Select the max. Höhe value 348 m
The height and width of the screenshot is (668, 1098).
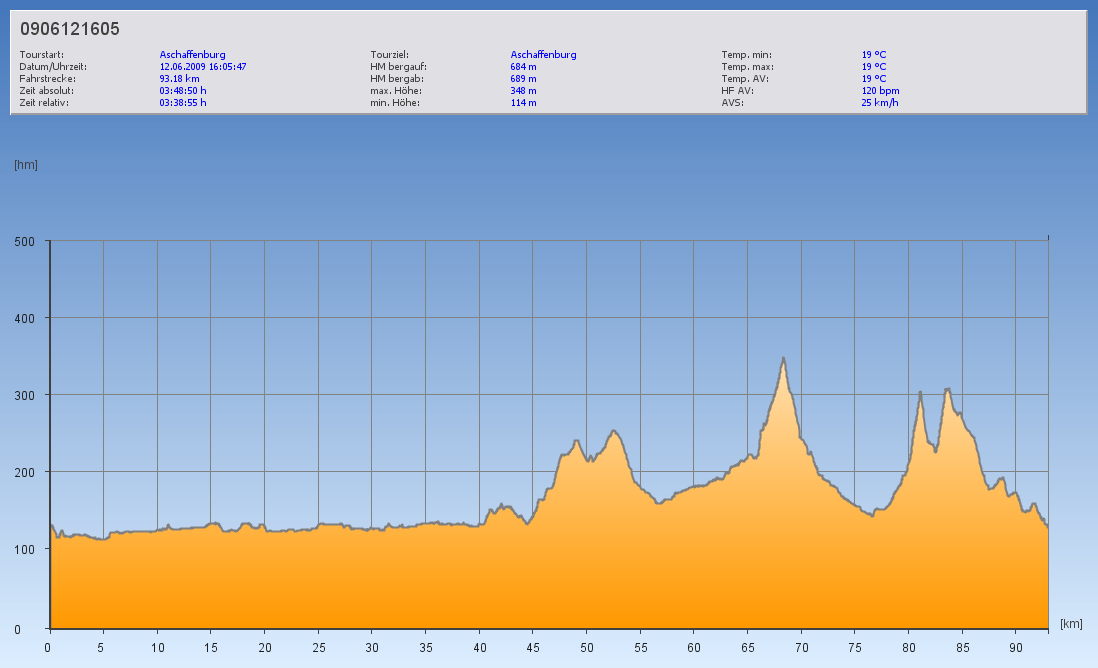click(523, 91)
